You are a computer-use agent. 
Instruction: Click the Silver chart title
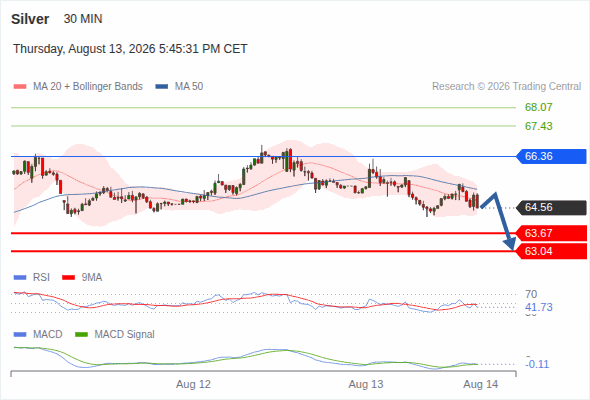click(x=30, y=19)
